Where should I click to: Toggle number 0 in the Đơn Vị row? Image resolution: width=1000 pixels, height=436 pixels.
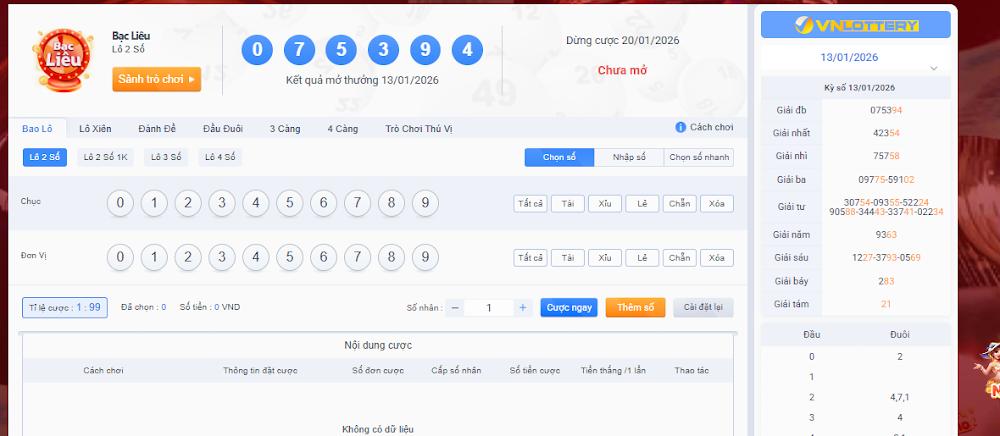pos(120,258)
